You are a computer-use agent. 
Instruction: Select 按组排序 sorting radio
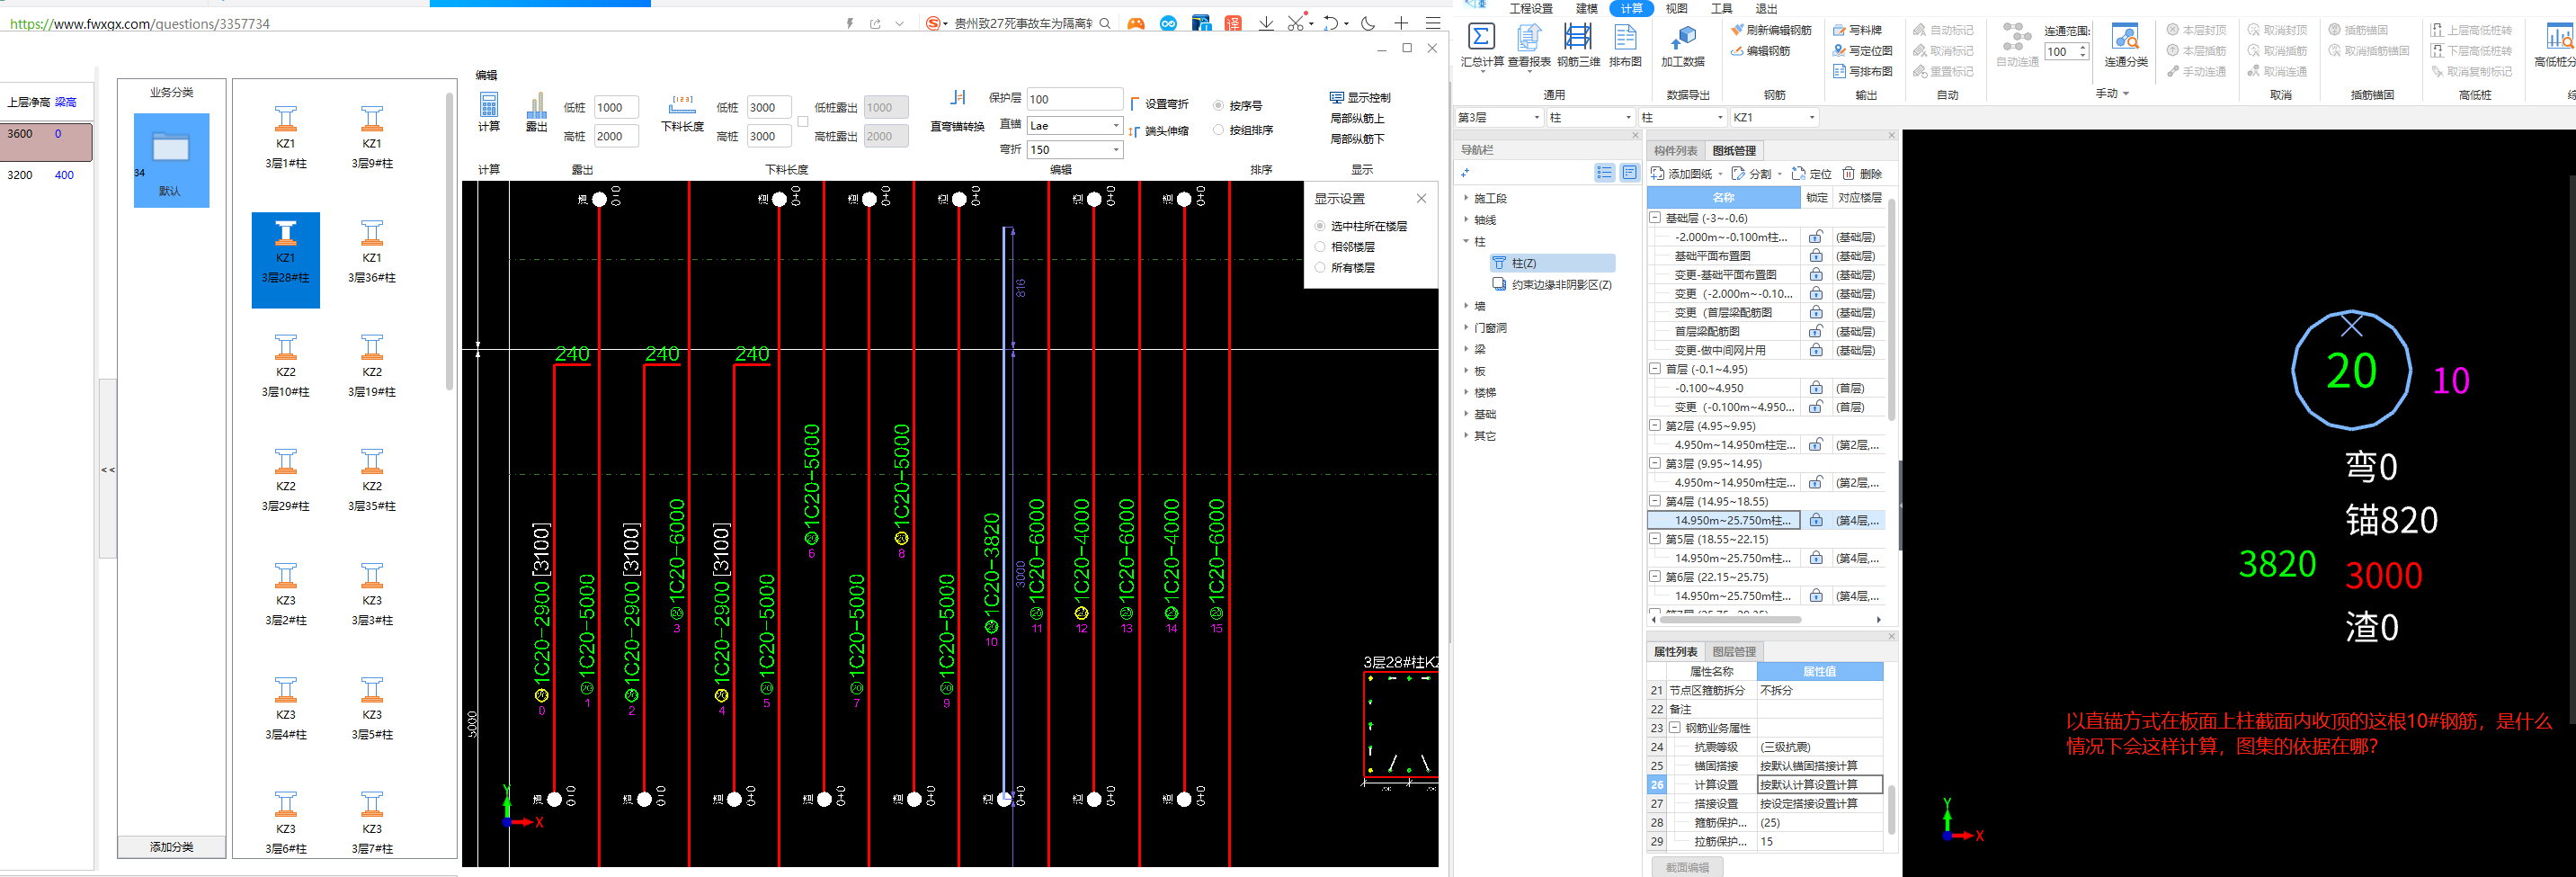click(x=1218, y=130)
